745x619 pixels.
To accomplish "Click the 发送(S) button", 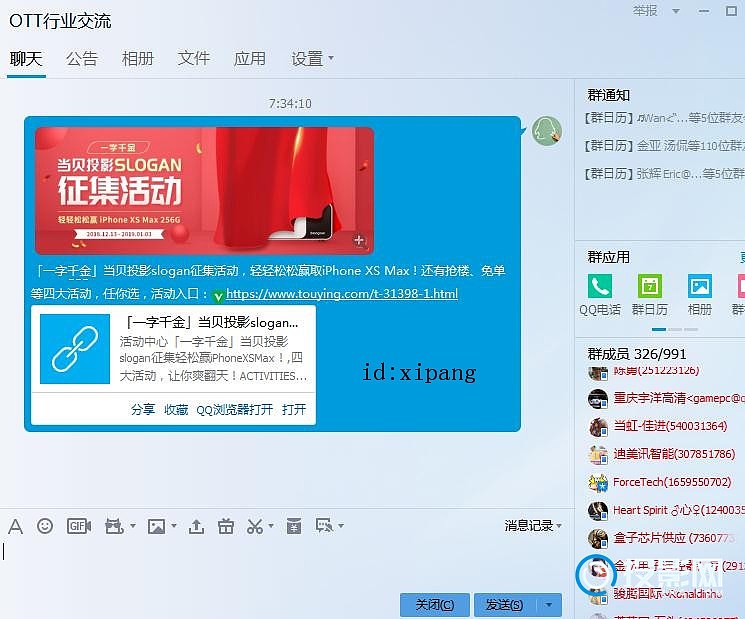I will point(506,605).
